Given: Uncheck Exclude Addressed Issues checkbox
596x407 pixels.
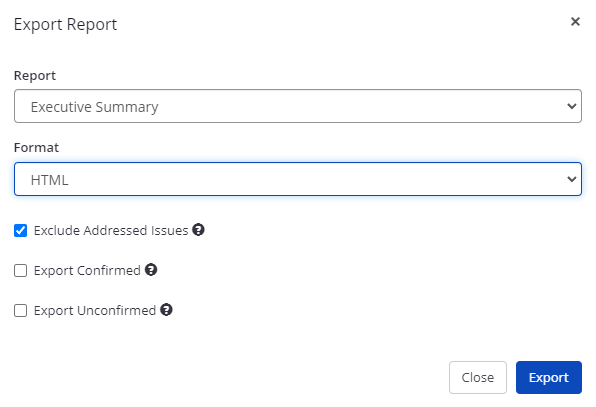Looking at the screenshot, I should [21, 230].
